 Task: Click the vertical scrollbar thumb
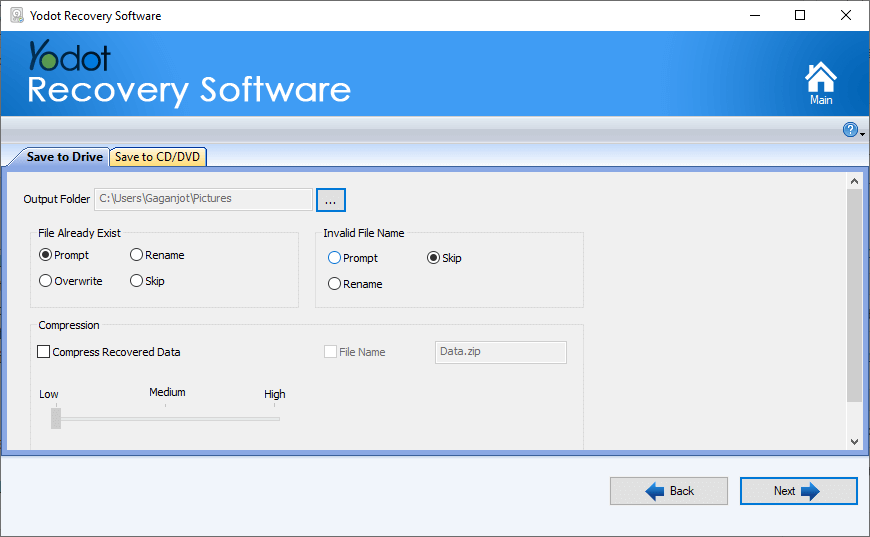click(x=854, y=295)
